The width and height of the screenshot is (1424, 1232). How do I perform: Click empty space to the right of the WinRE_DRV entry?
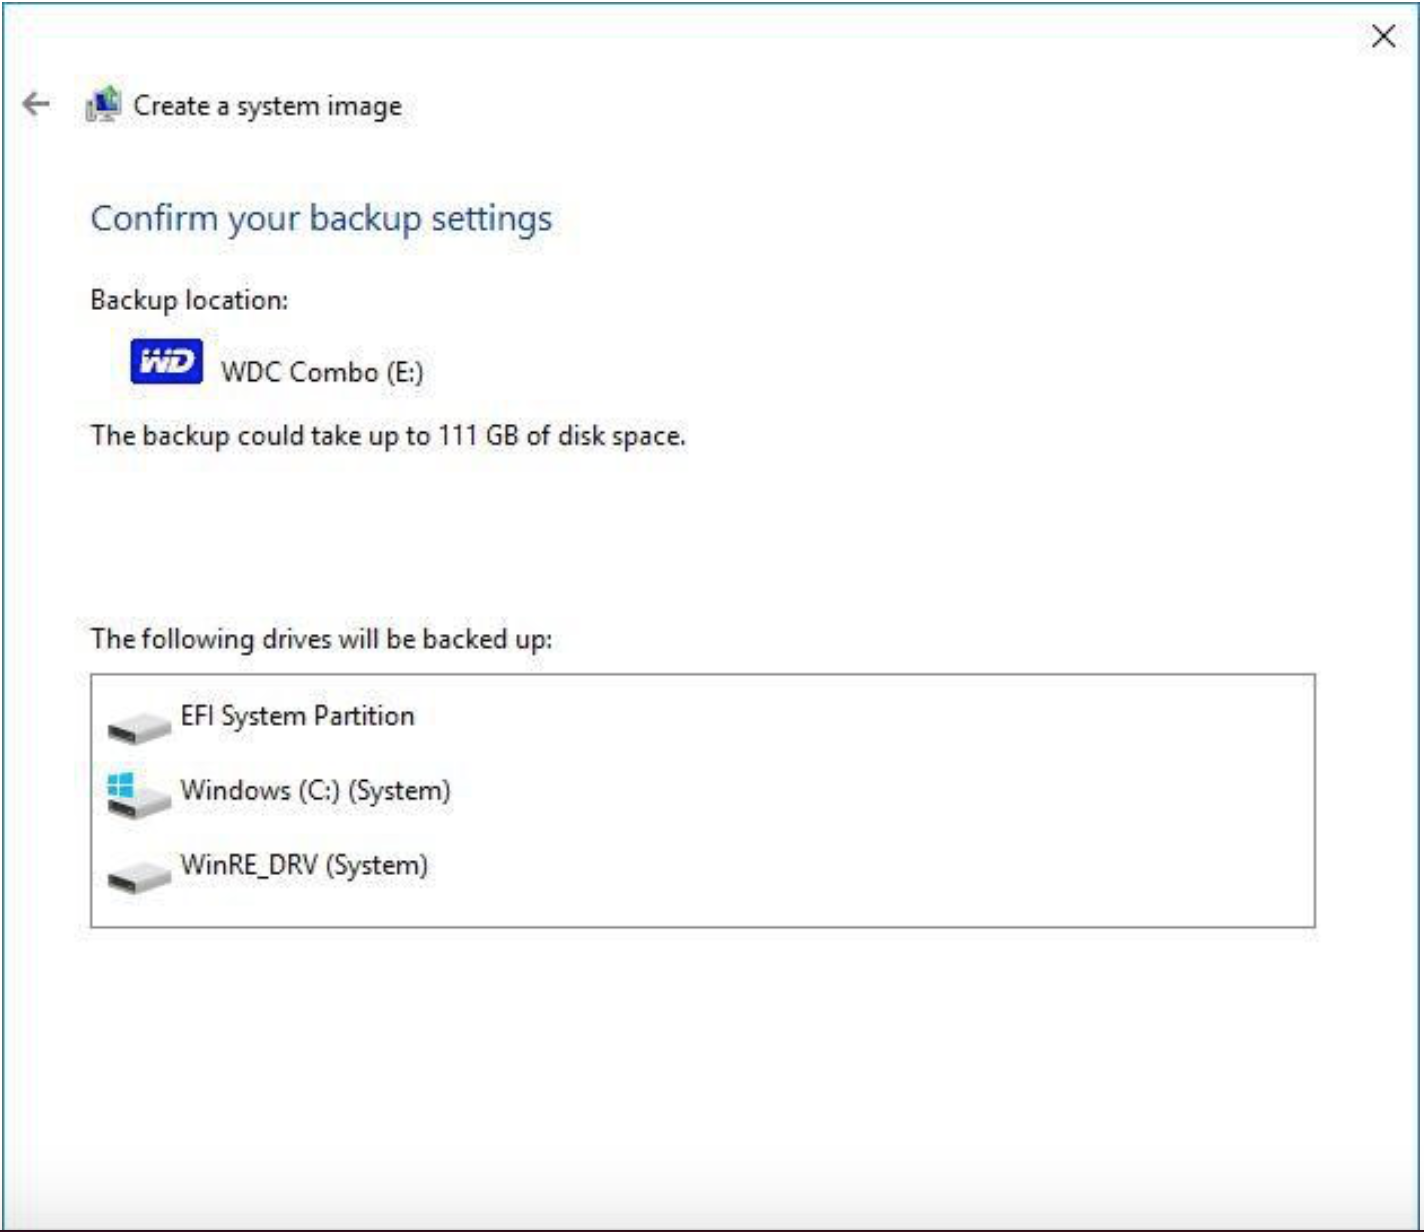[x=850, y=866]
